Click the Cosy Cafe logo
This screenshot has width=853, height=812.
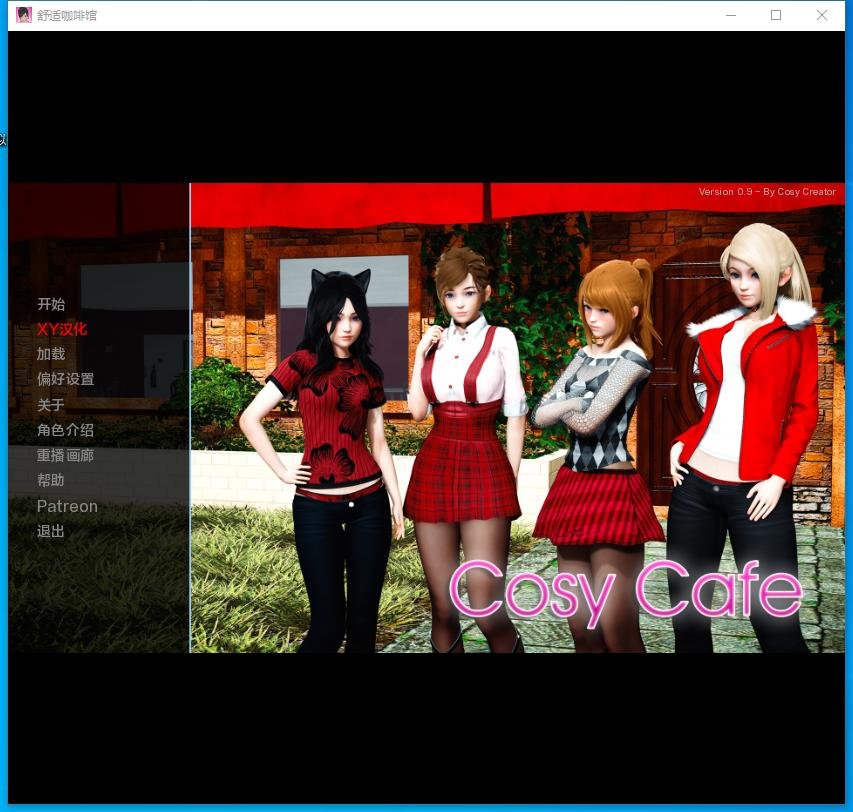(626, 593)
